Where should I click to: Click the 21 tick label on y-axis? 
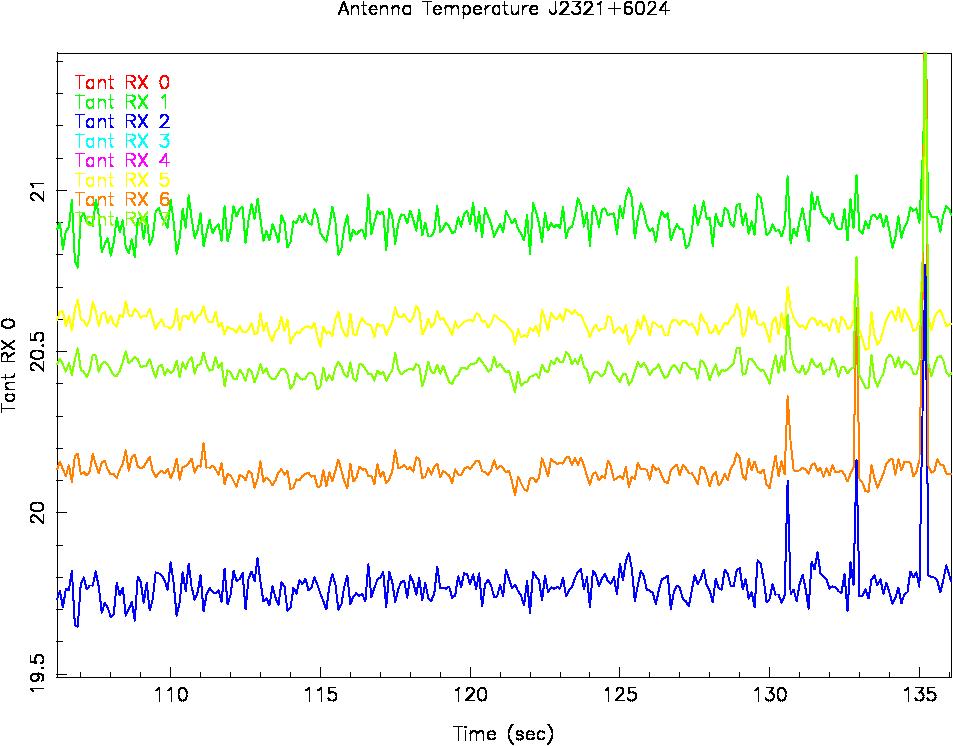tap(39, 190)
